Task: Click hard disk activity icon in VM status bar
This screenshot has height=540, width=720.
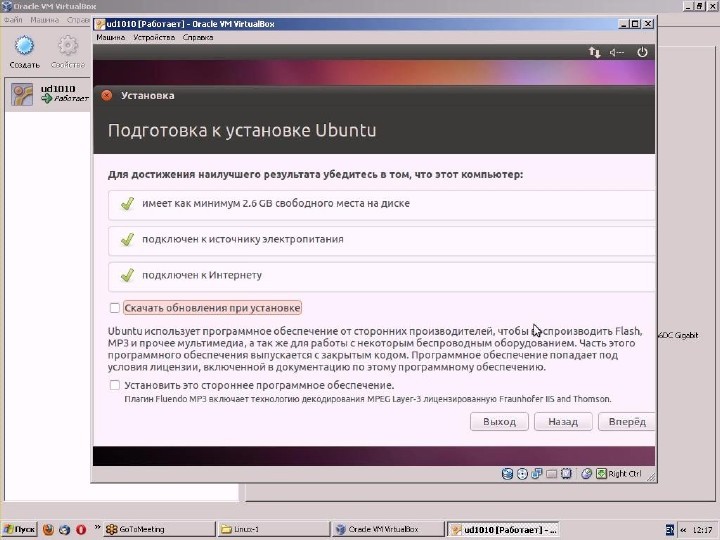Action: [507, 473]
